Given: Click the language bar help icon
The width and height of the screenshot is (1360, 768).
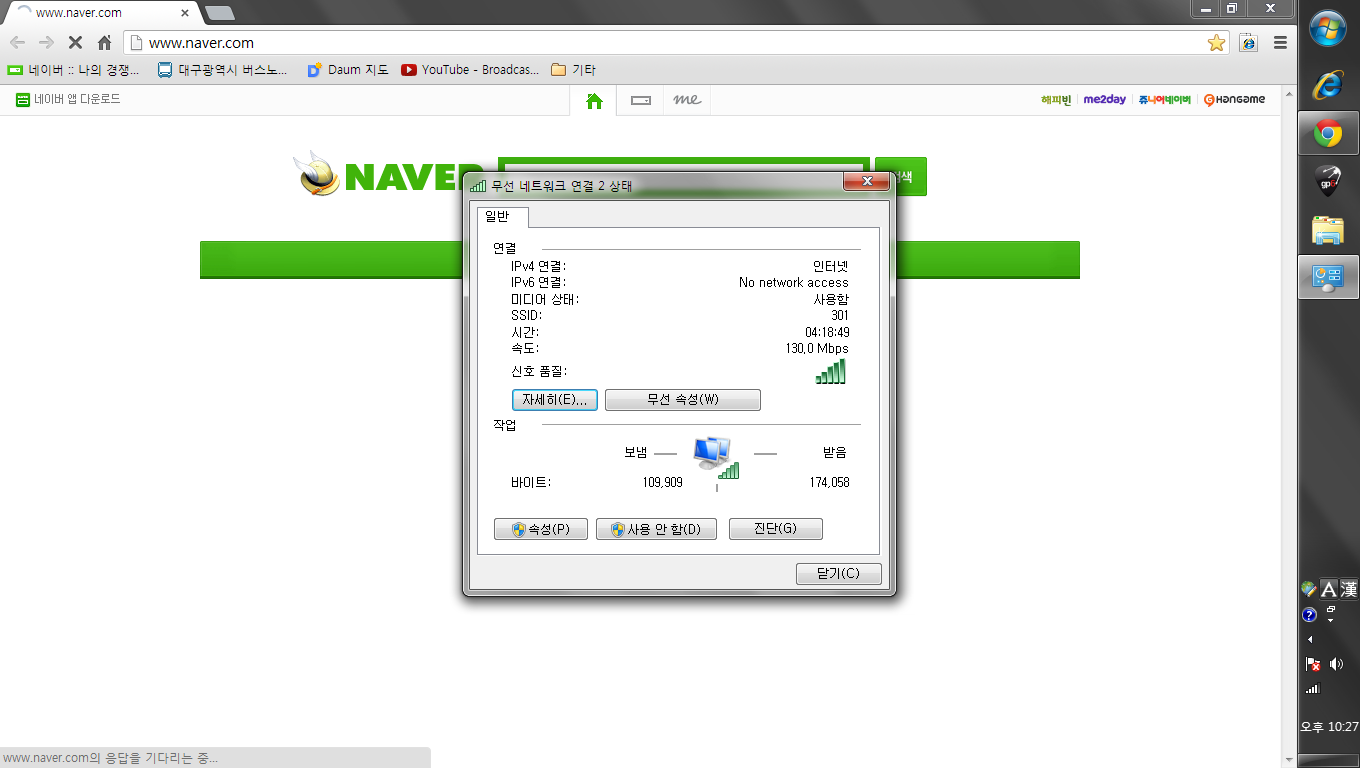Looking at the screenshot, I should tap(1309, 615).
